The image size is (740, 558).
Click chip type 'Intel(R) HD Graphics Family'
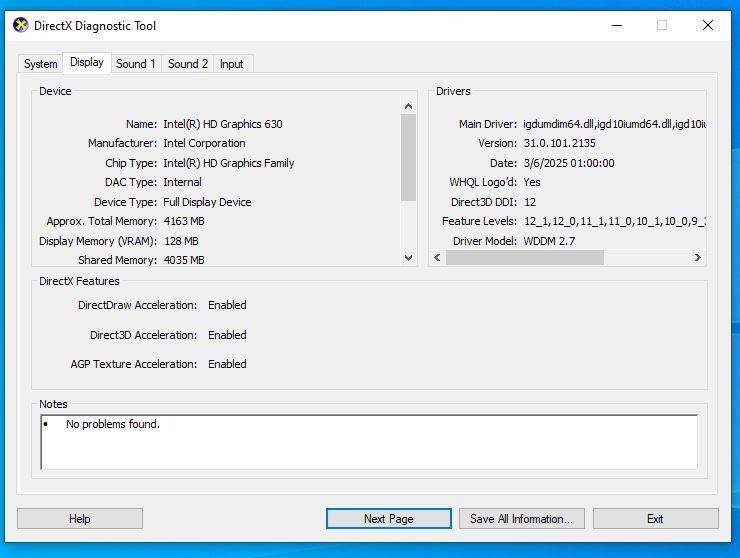pyautogui.click(x=229, y=163)
